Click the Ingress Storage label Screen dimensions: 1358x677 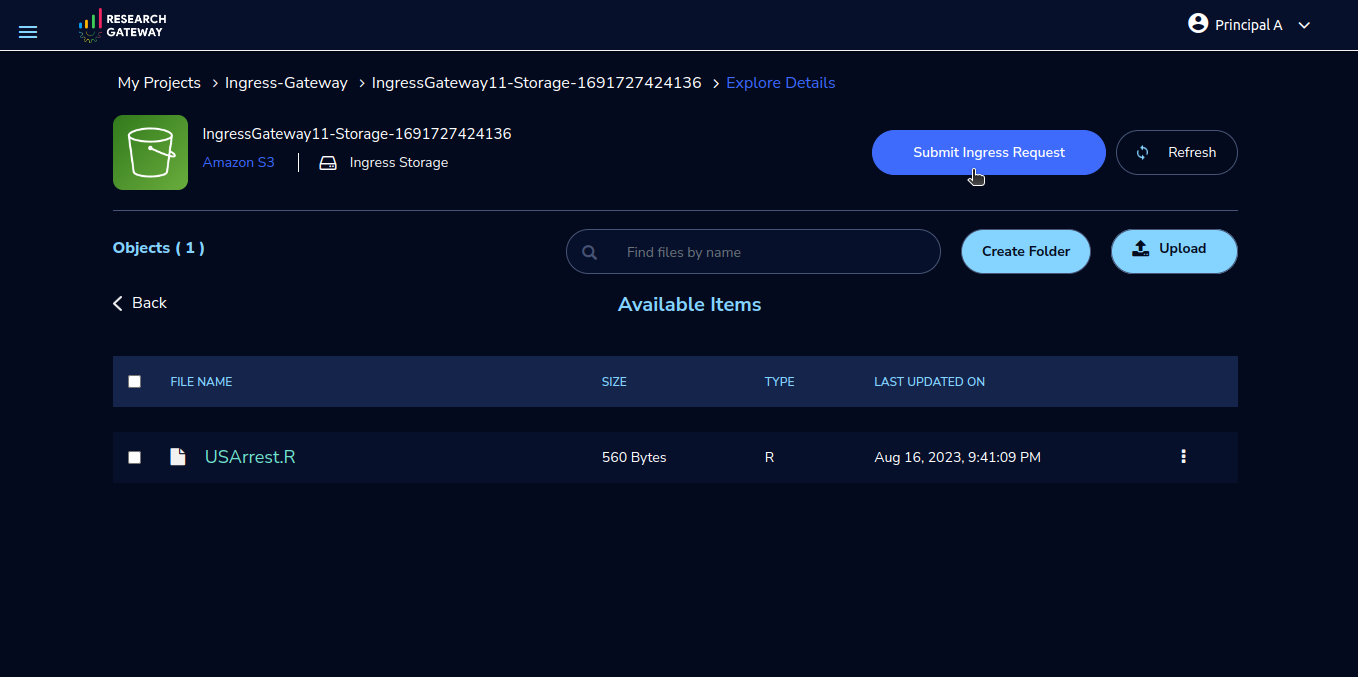(x=399, y=162)
